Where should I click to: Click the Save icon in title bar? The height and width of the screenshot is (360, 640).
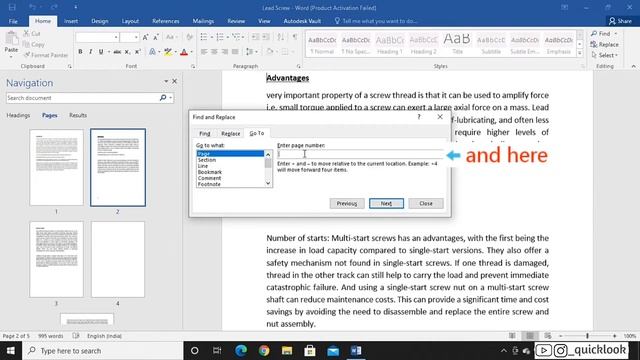(x=12, y=7)
